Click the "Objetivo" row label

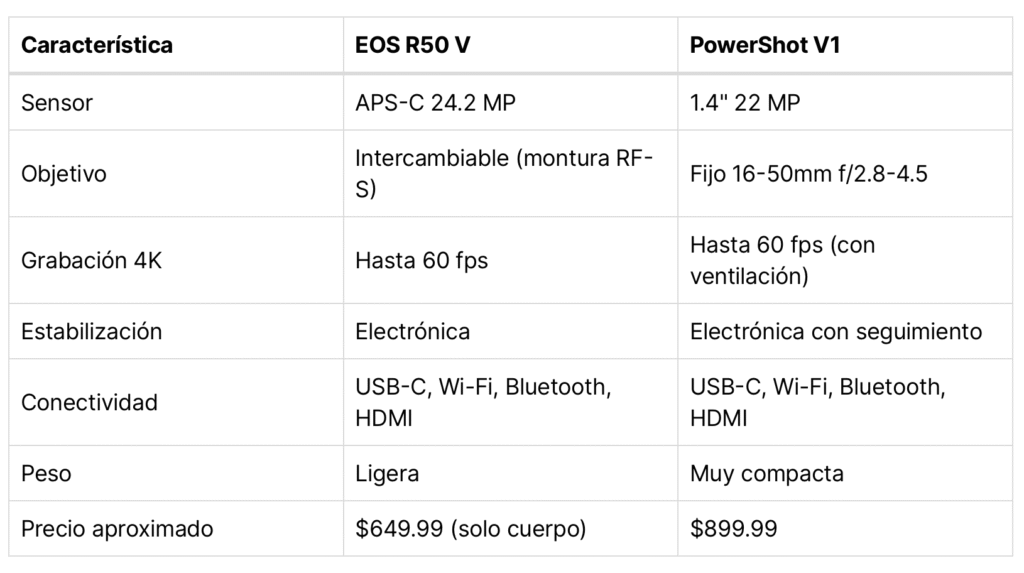(64, 174)
